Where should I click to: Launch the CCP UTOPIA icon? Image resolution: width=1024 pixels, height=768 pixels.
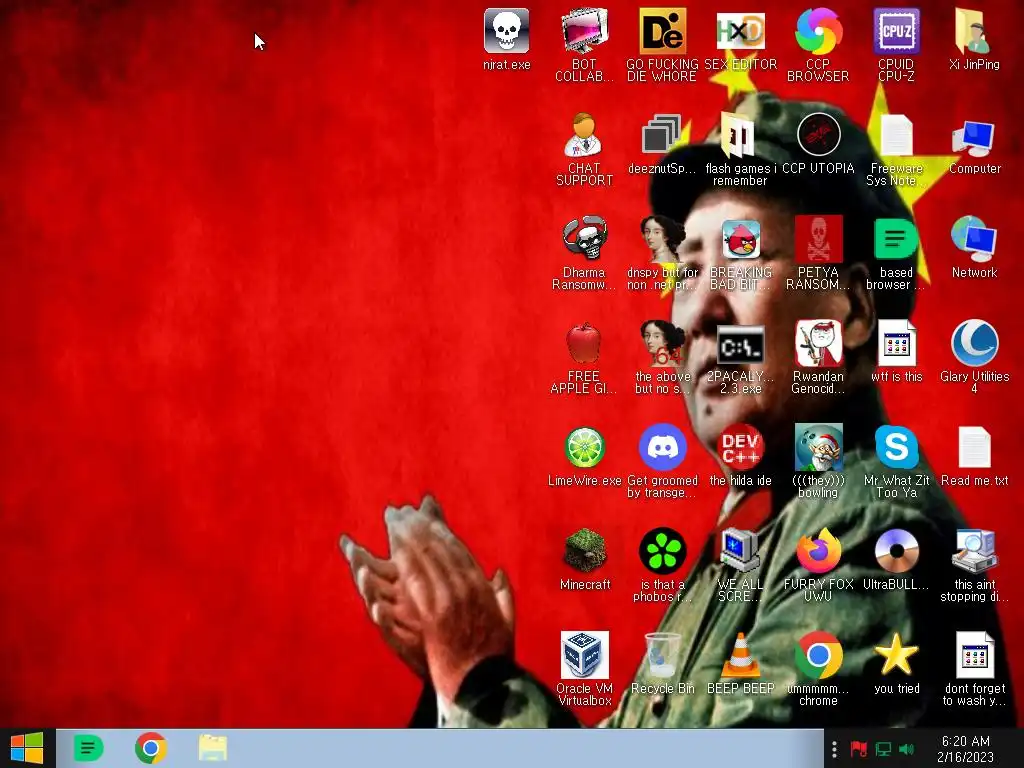pyautogui.click(x=818, y=135)
